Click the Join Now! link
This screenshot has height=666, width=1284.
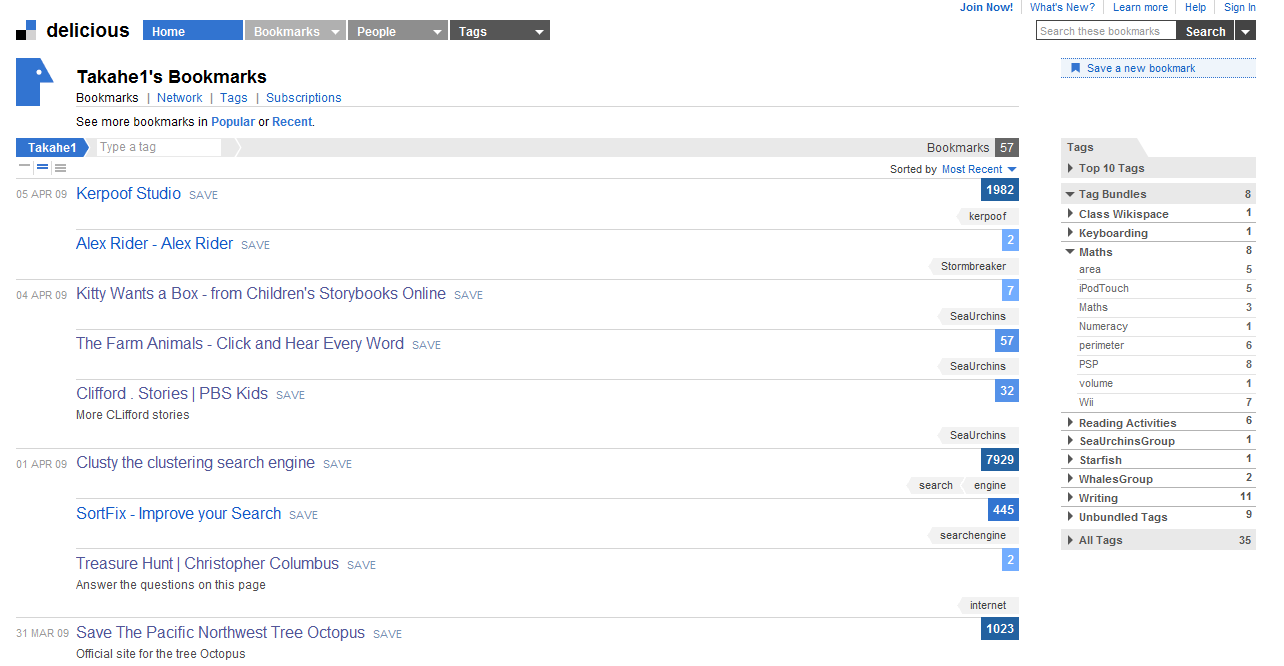point(986,7)
